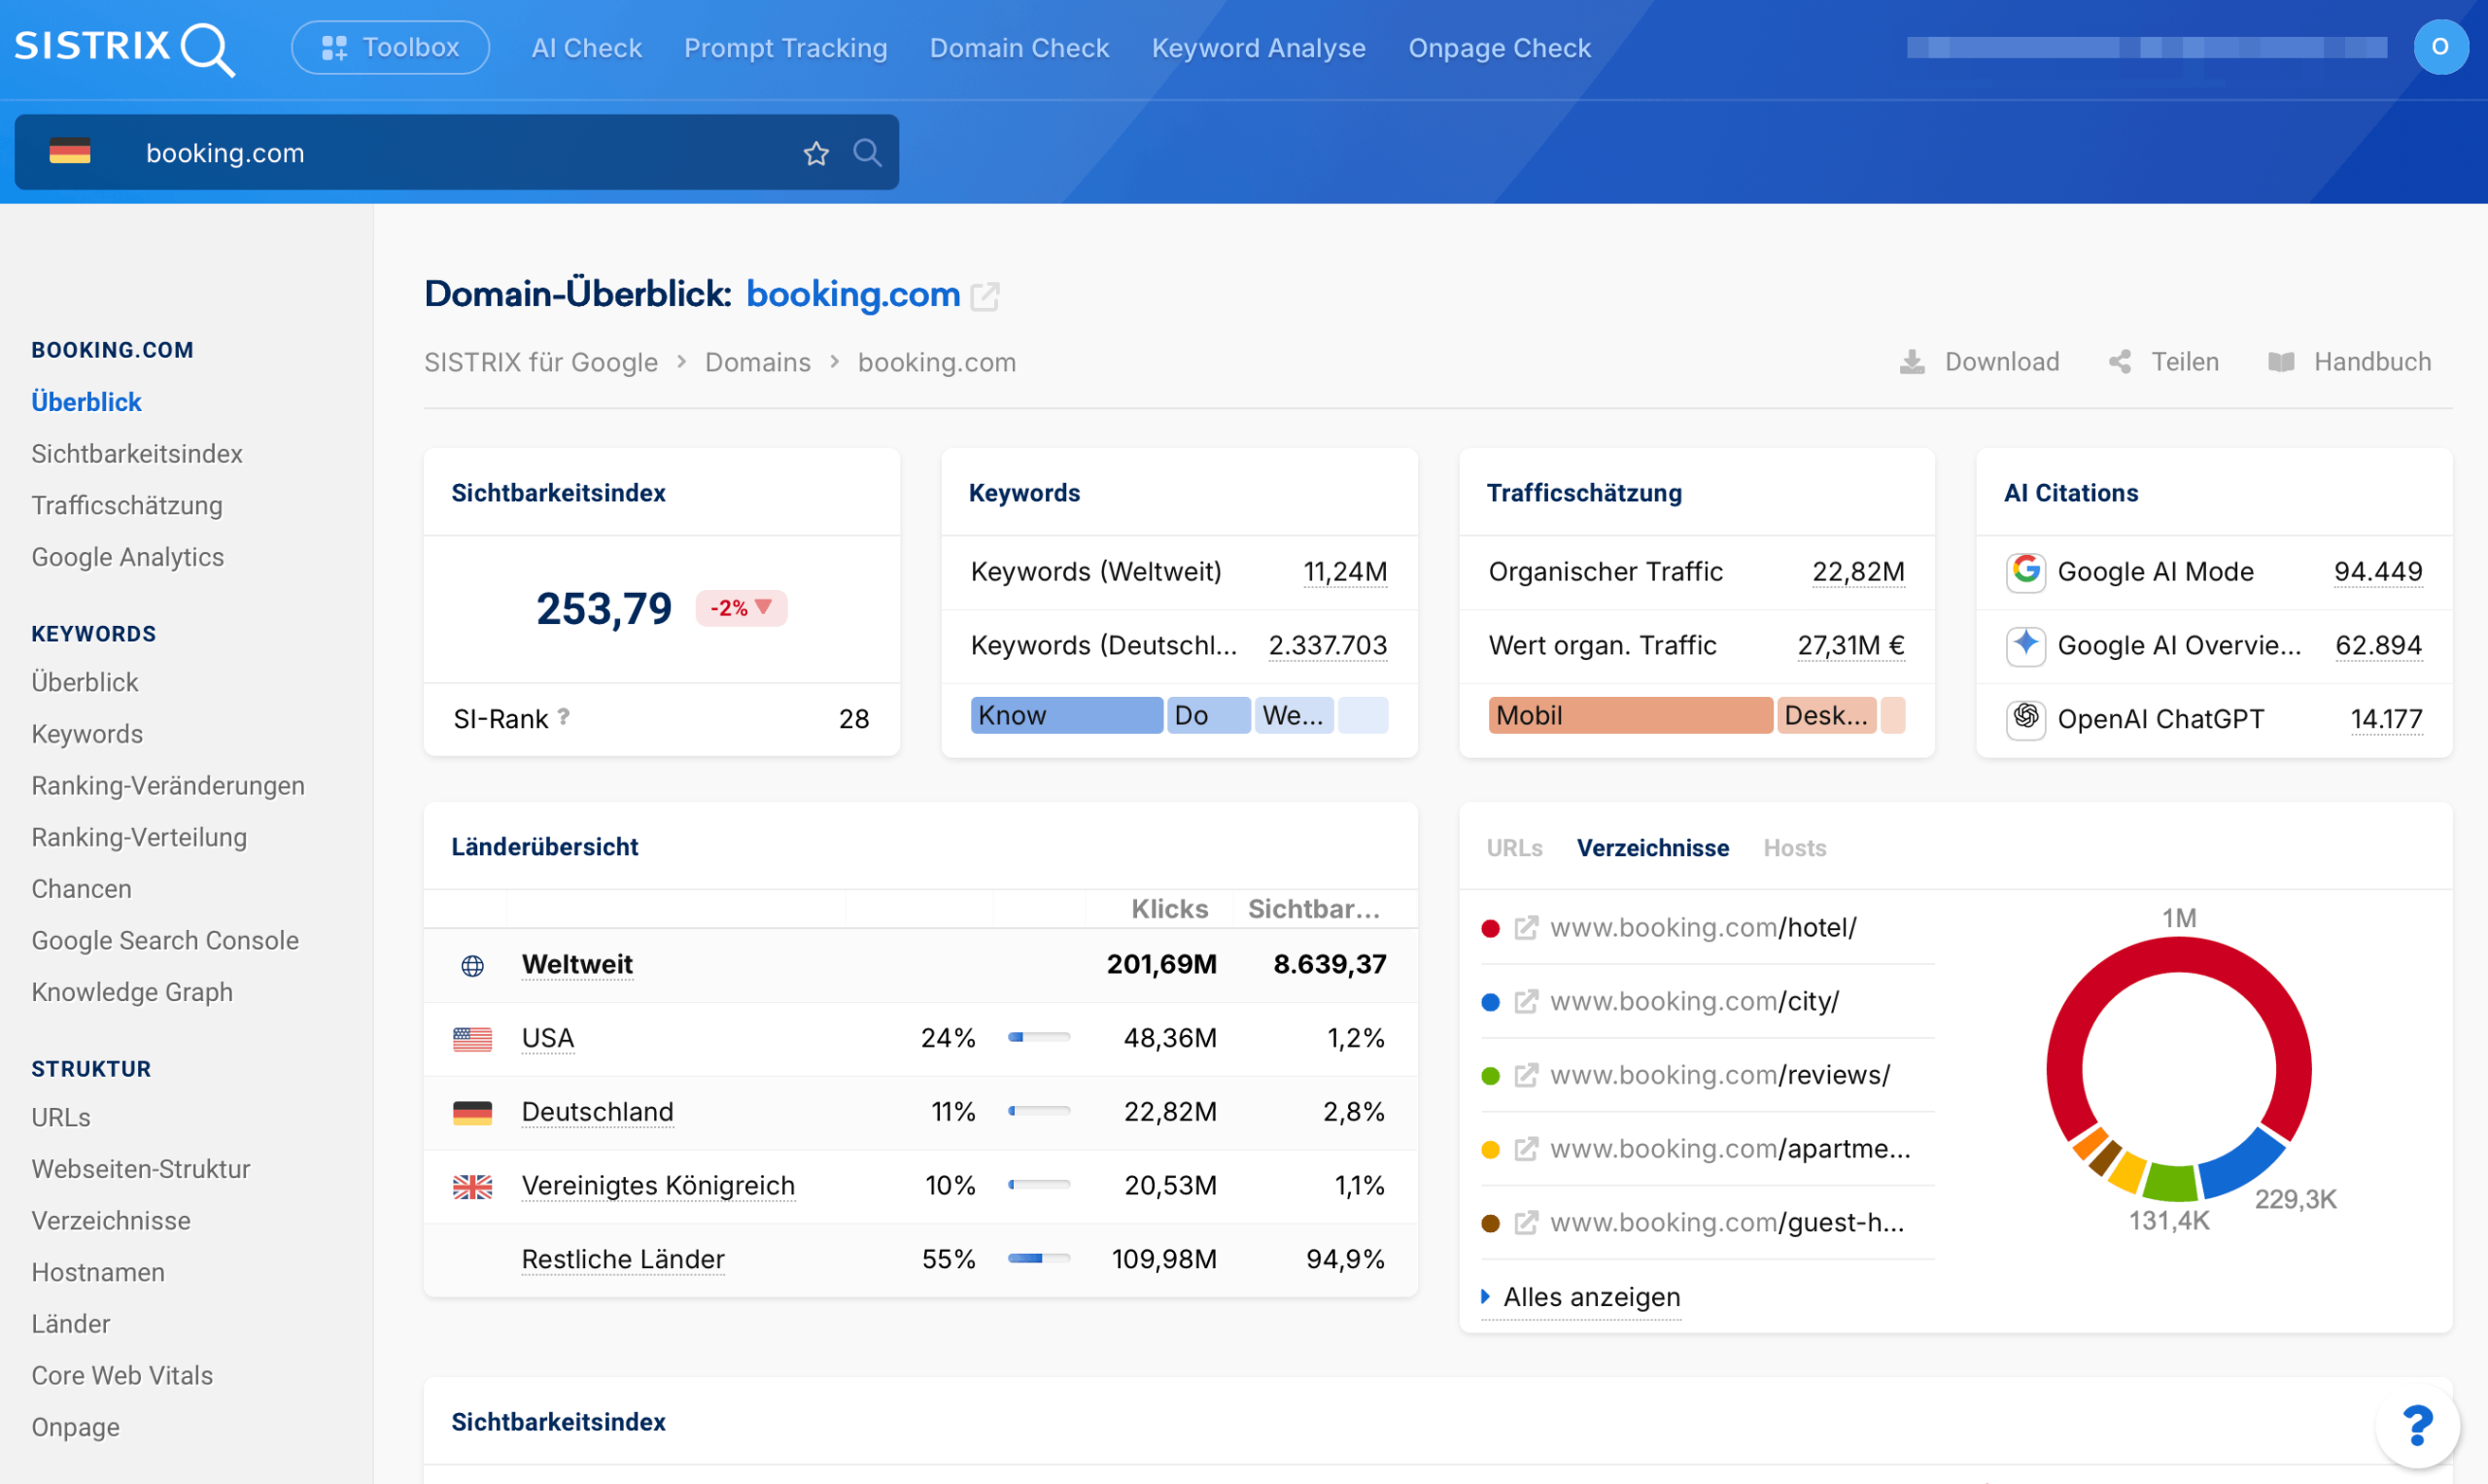Viewport: 2488px width, 1484px height.
Task: Open Google Search Console sidebar link
Action: [165, 941]
